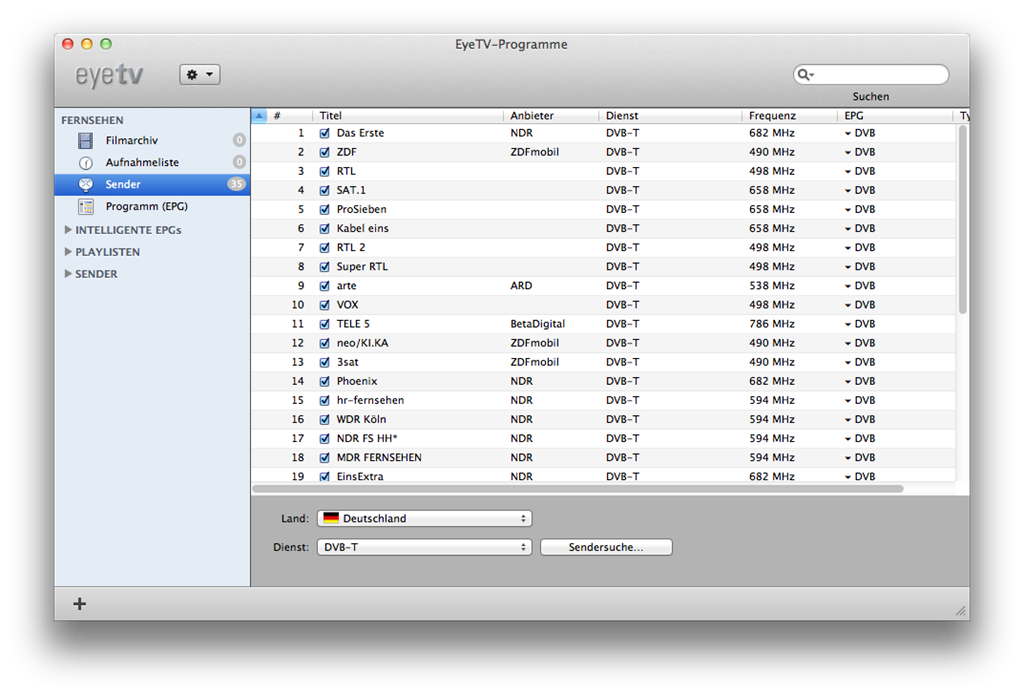The image size is (1024, 696).
Task: Uncheck the WDR Köln checkbox
Action: pos(325,419)
